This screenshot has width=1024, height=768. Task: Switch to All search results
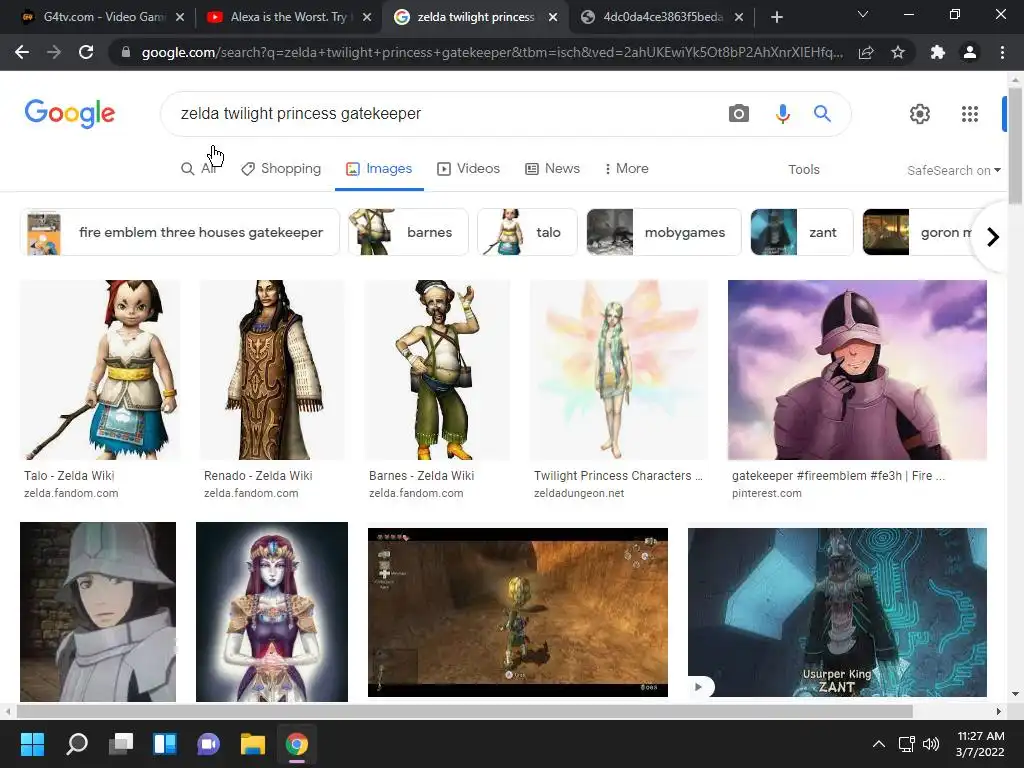tap(199, 168)
